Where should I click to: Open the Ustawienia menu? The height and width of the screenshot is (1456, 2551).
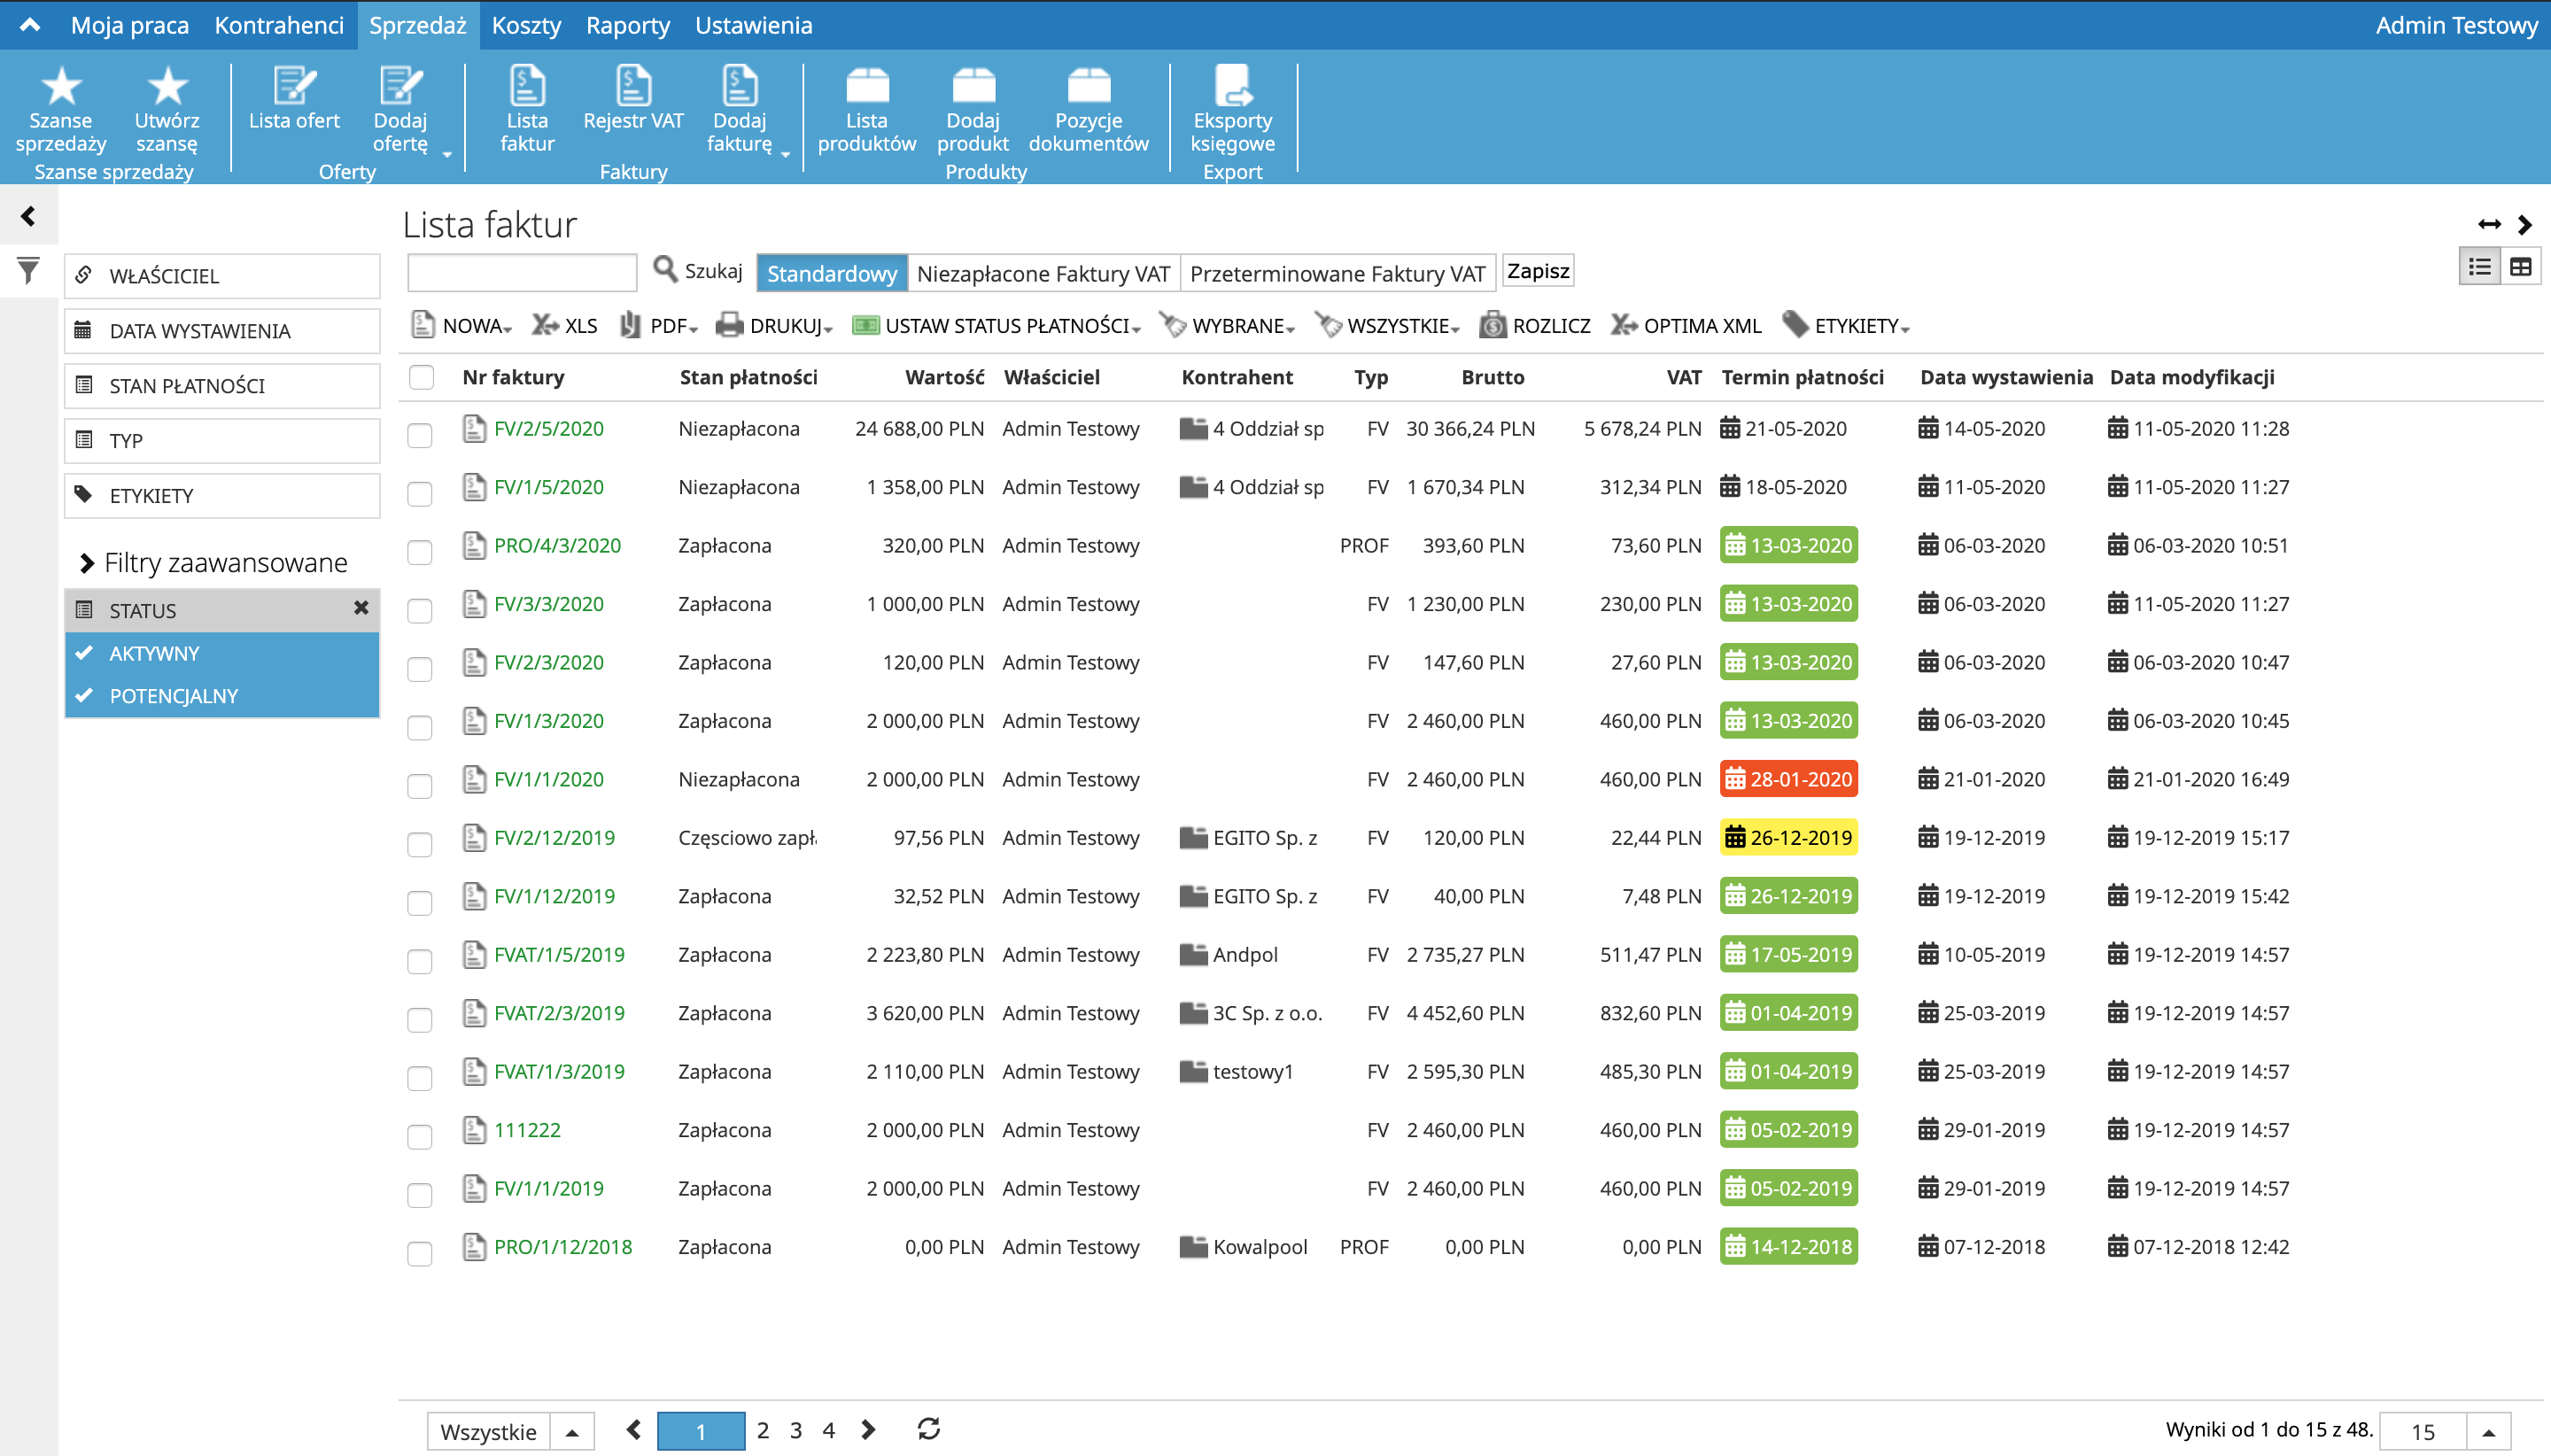click(x=754, y=25)
